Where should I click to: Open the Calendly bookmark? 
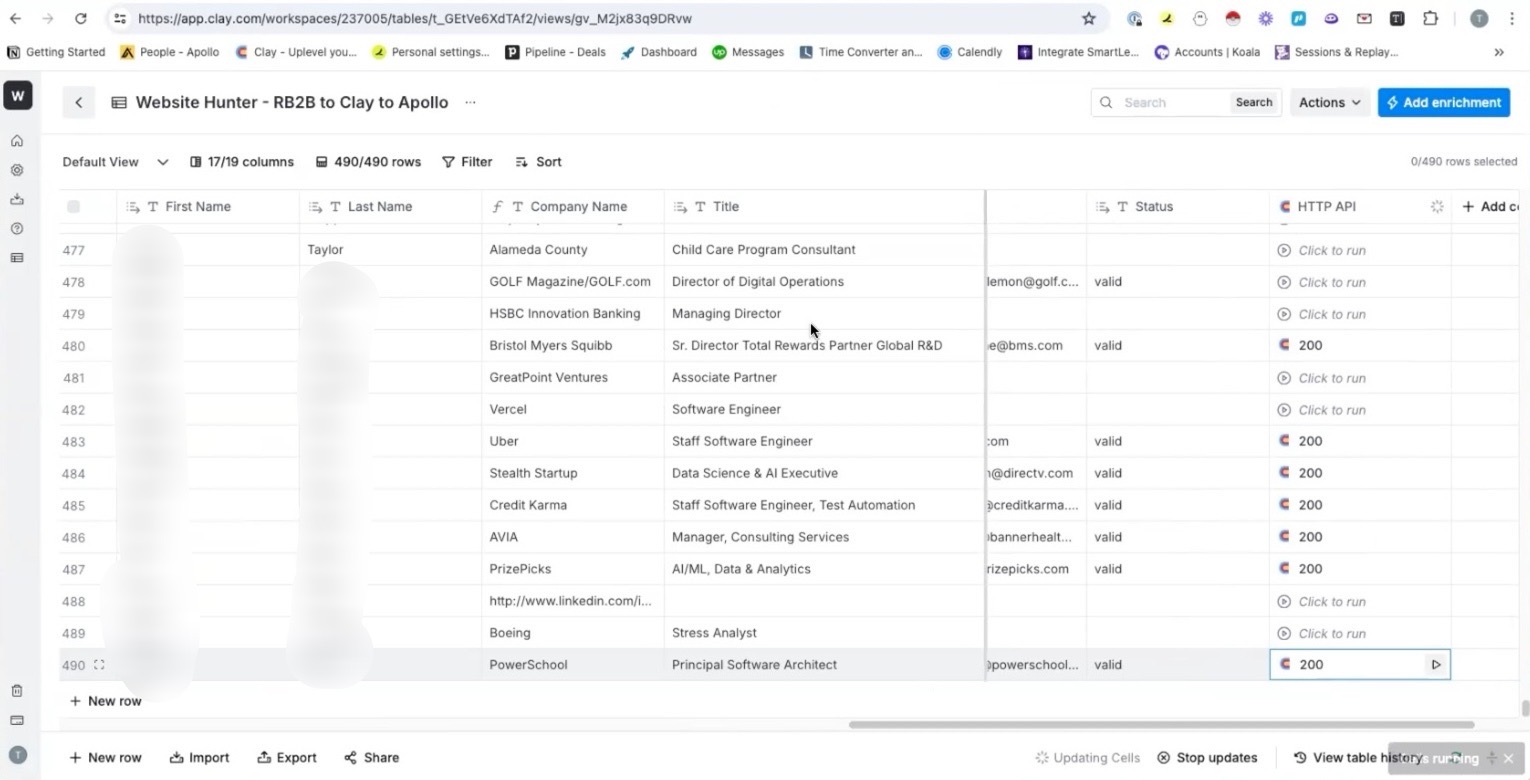point(969,52)
